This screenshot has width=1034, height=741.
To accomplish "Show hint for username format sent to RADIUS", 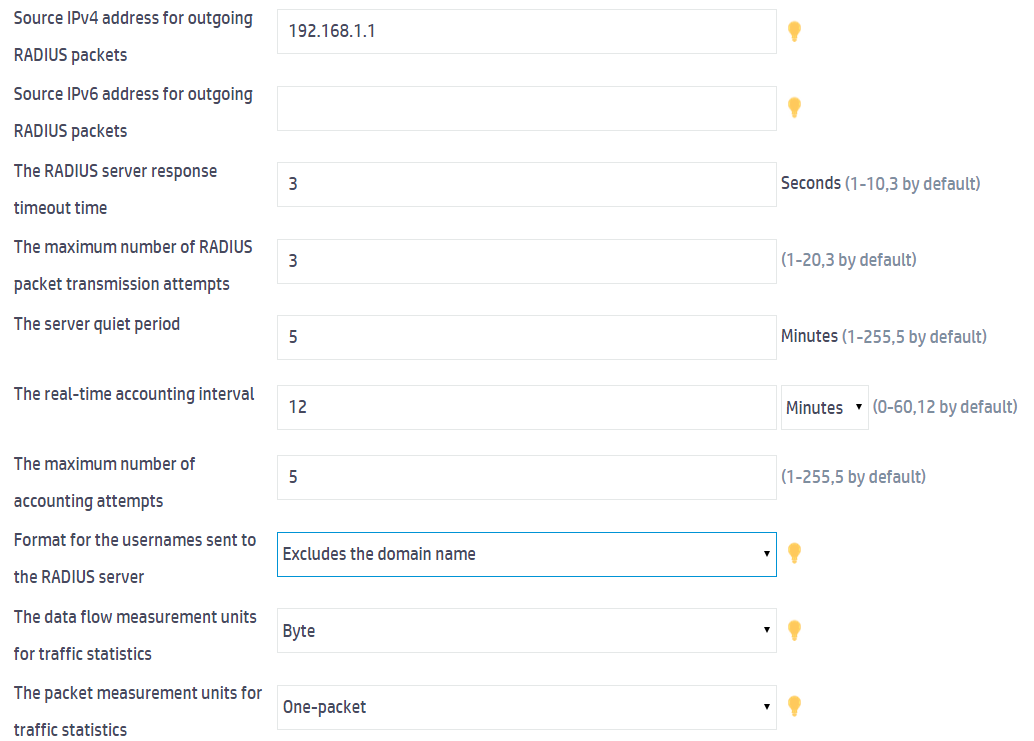I will coord(795,553).
